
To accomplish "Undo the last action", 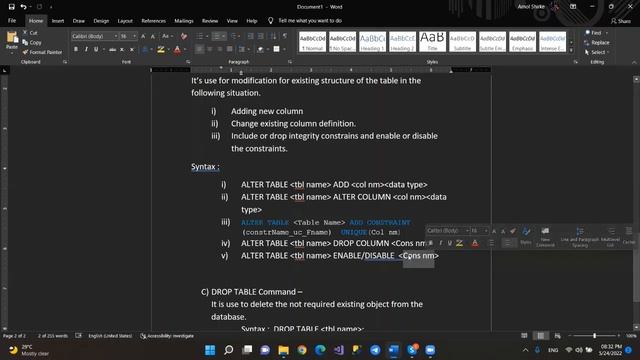I will click(23, 7).
